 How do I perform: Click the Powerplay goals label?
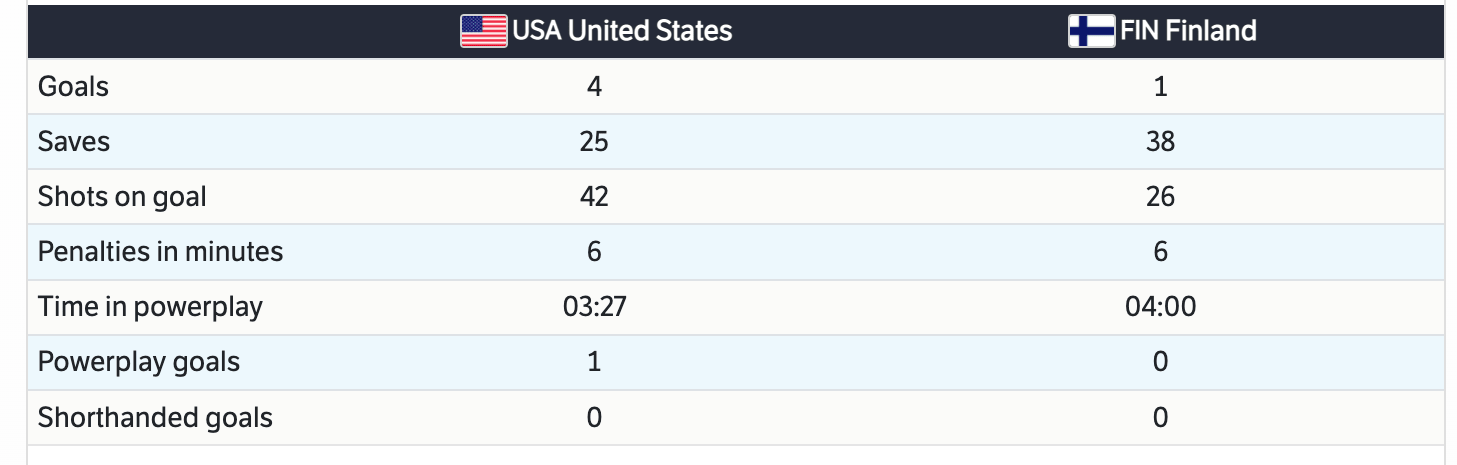(x=139, y=361)
